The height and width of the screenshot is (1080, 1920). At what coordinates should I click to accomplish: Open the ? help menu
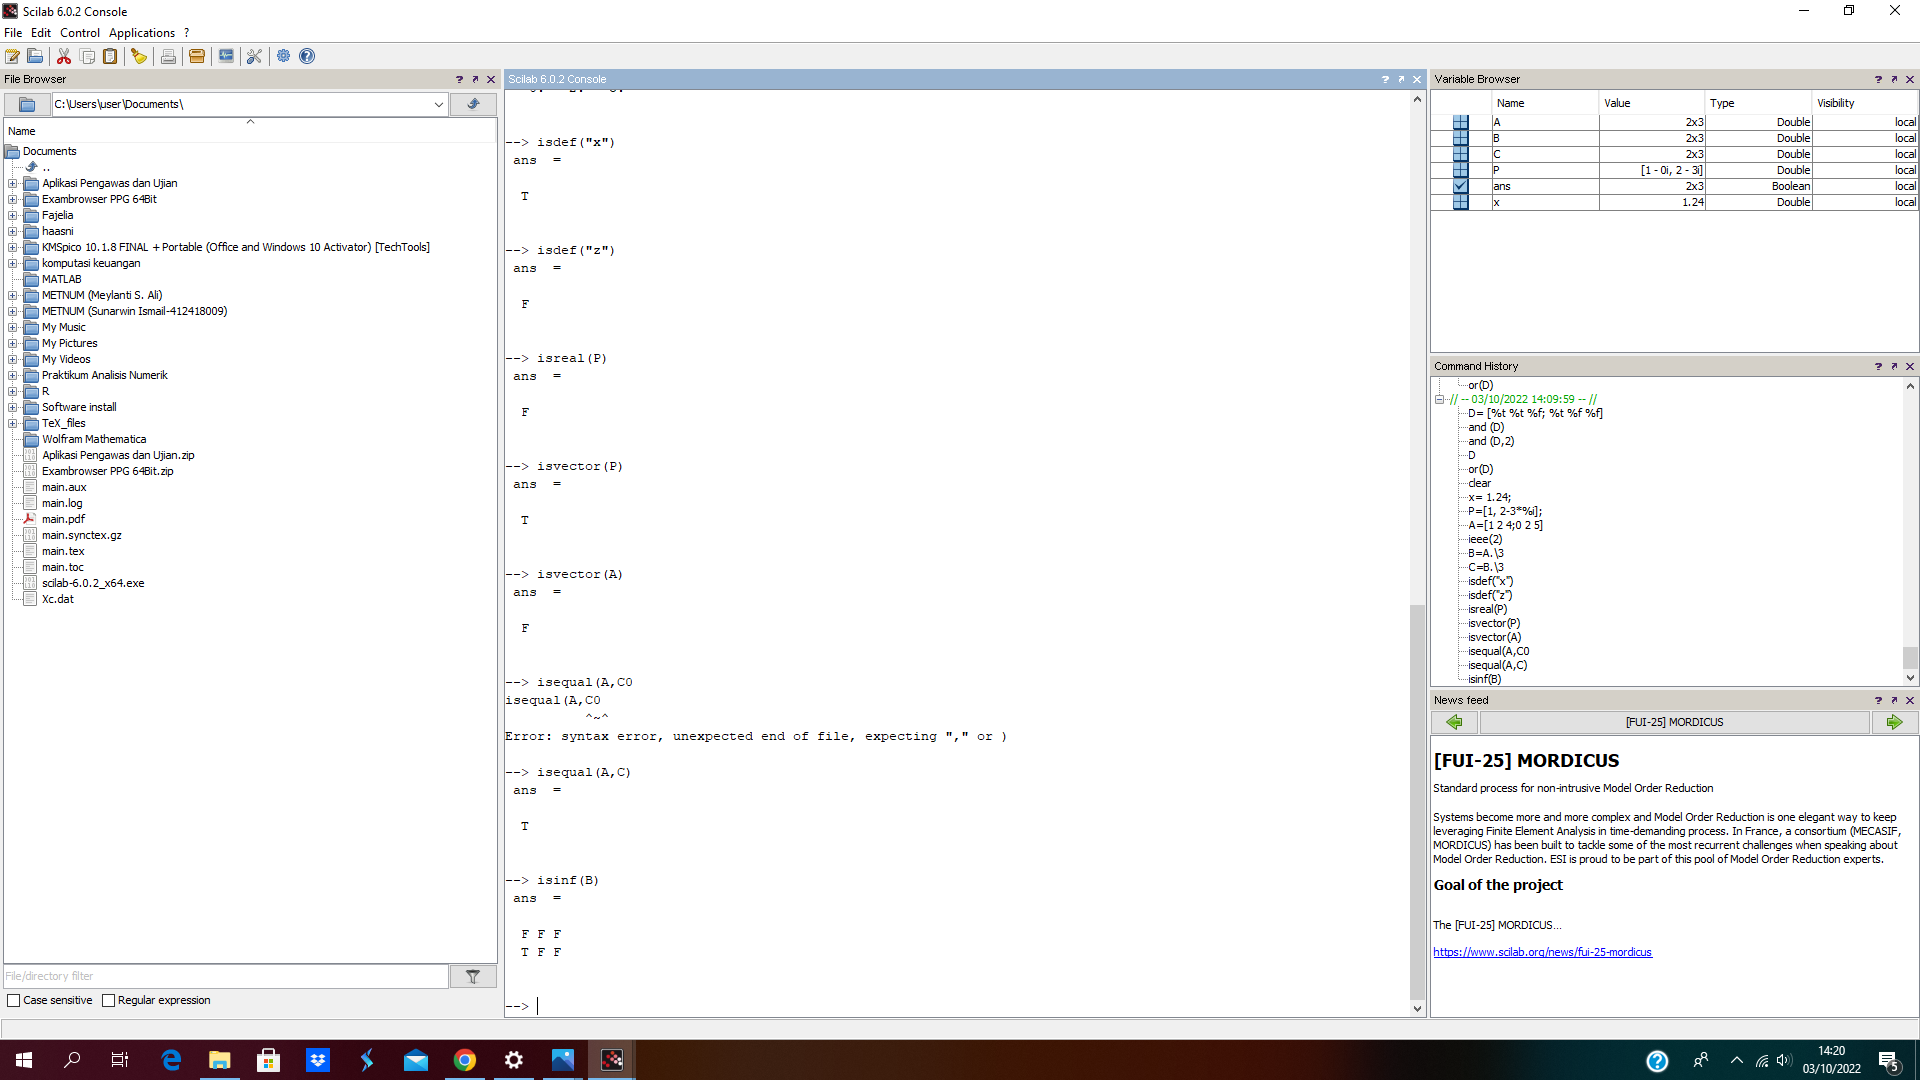click(186, 33)
